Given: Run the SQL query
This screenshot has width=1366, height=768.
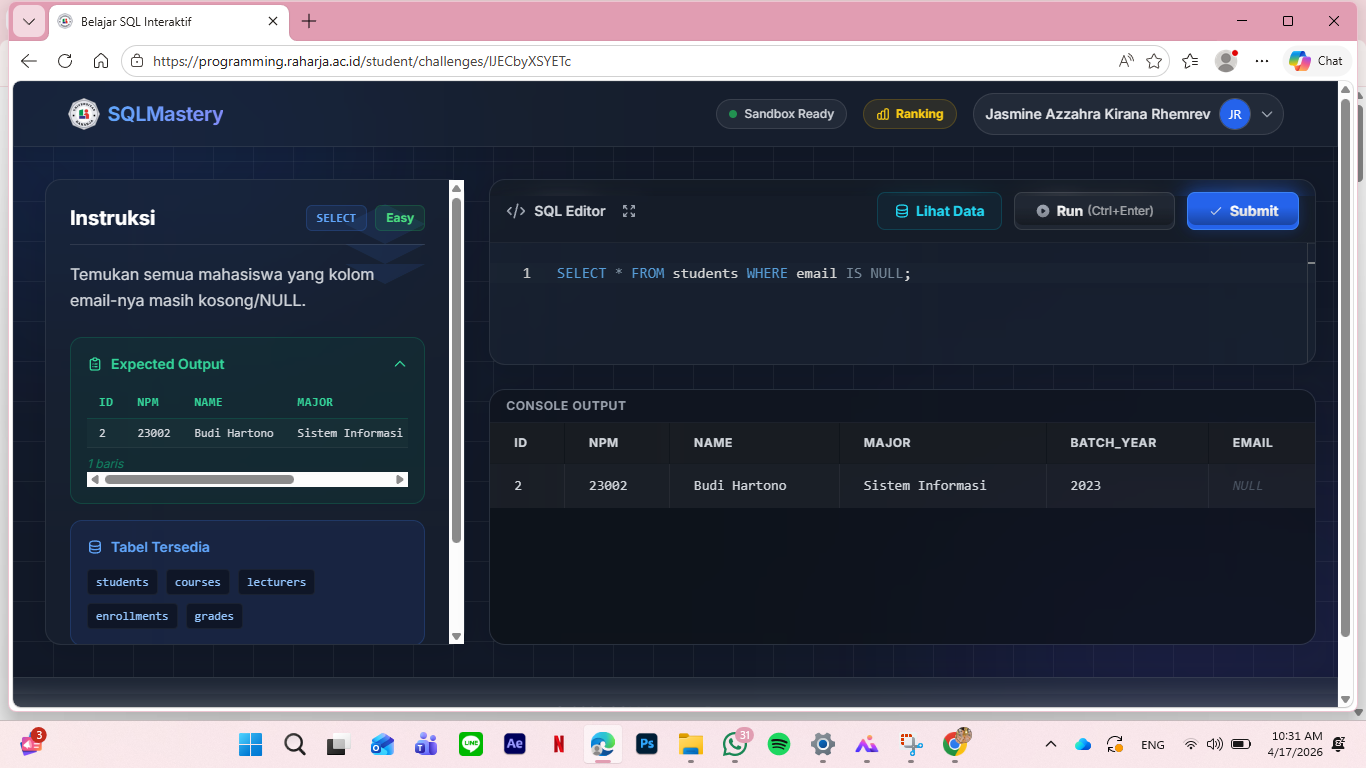Looking at the screenshot, I should 1094,211.
